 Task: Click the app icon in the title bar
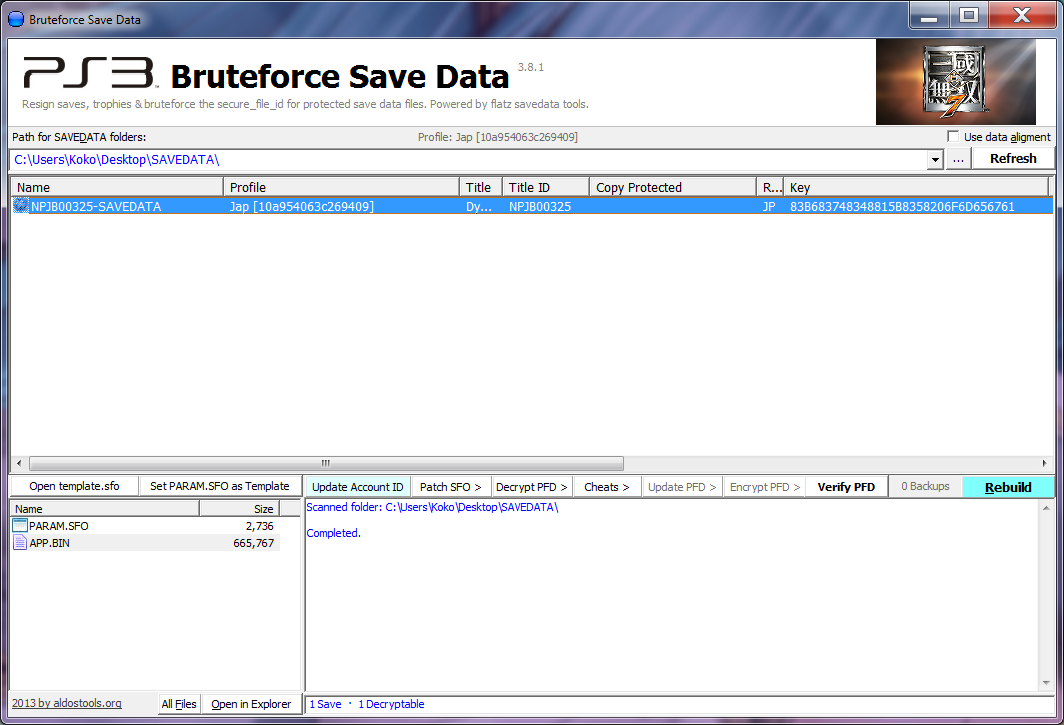pyautogui.click(x=15, y=19)
